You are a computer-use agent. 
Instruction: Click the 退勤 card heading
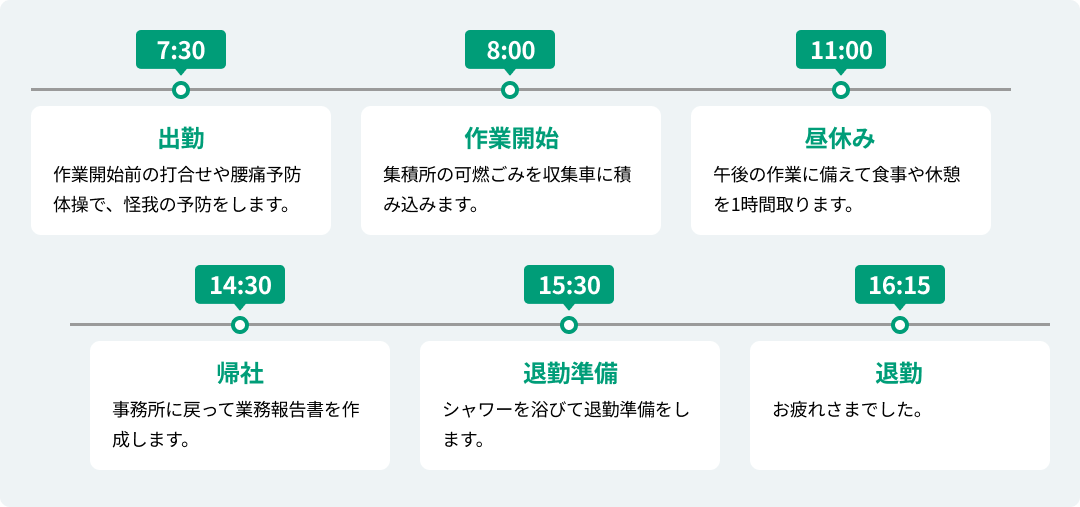(x=900, y=374)
